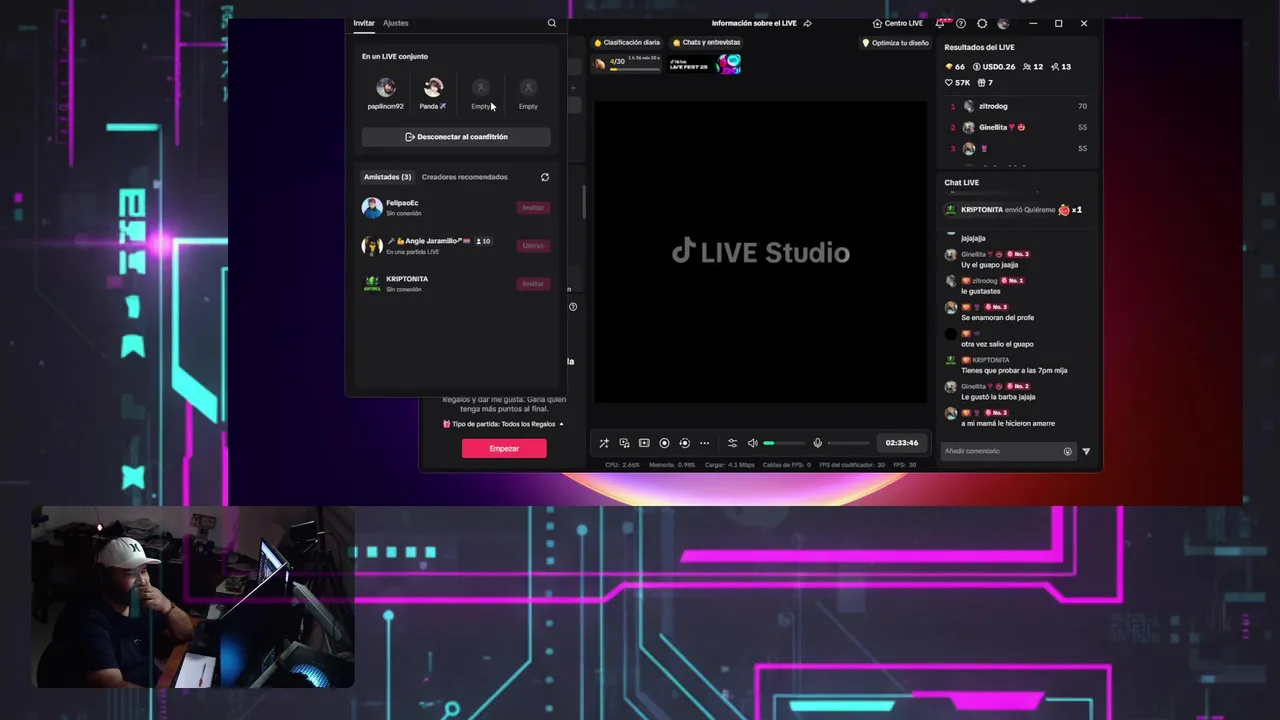Switch to the Ajustes tab
Image resolution: width=1280 pixels, height=720 pixels.
coord(396,23)
